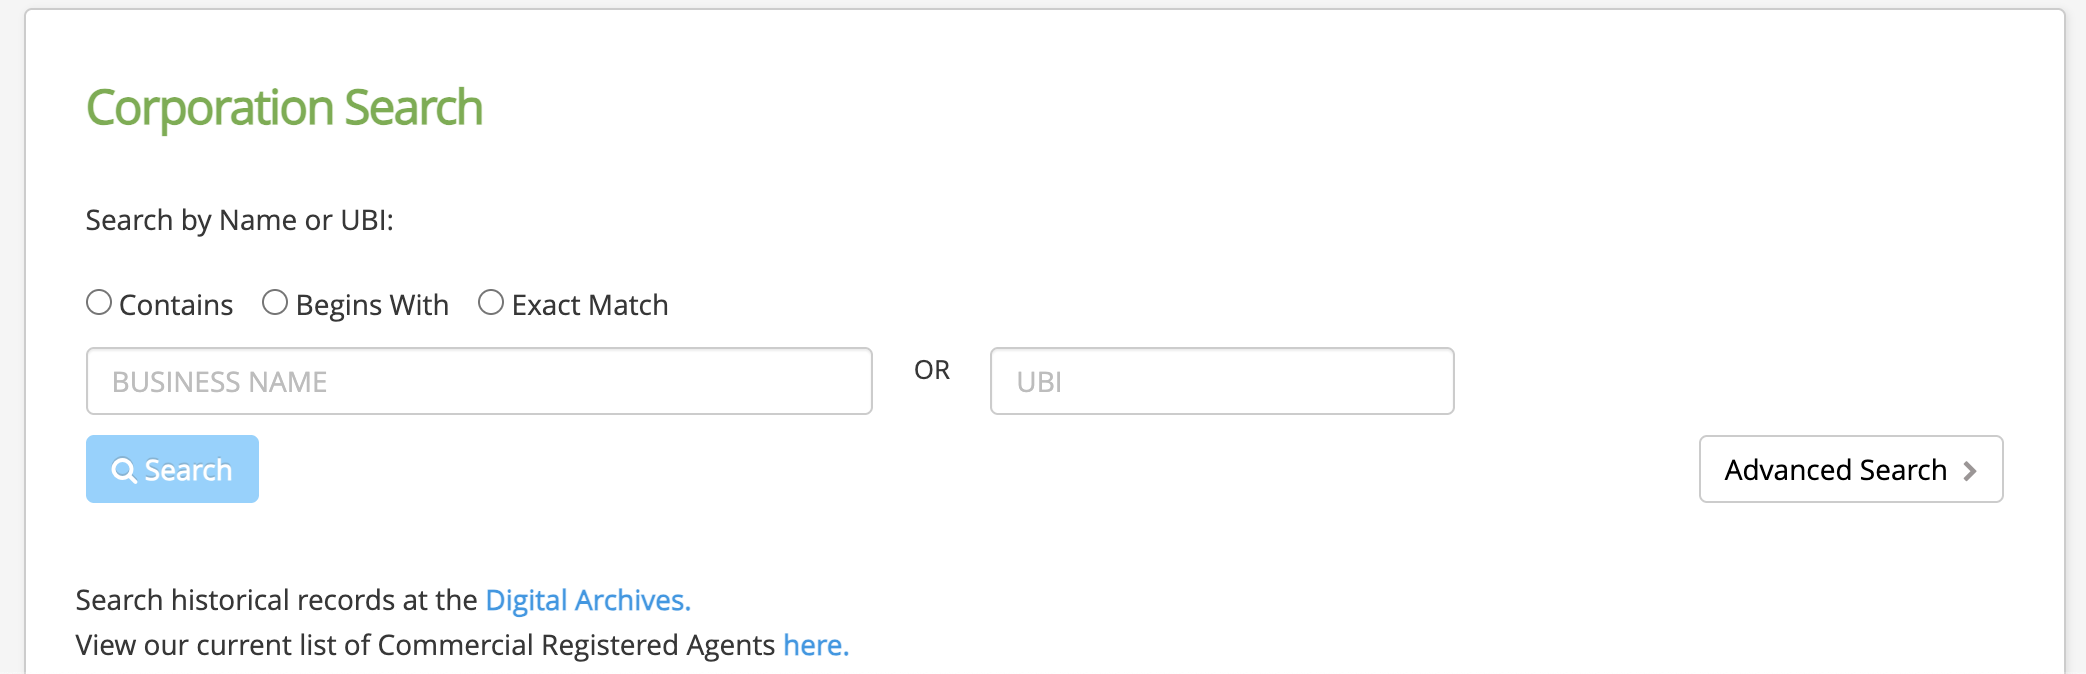The image size is (2086, 674).
Task: Focus the Business Name input field
Action: click(479, 381)
